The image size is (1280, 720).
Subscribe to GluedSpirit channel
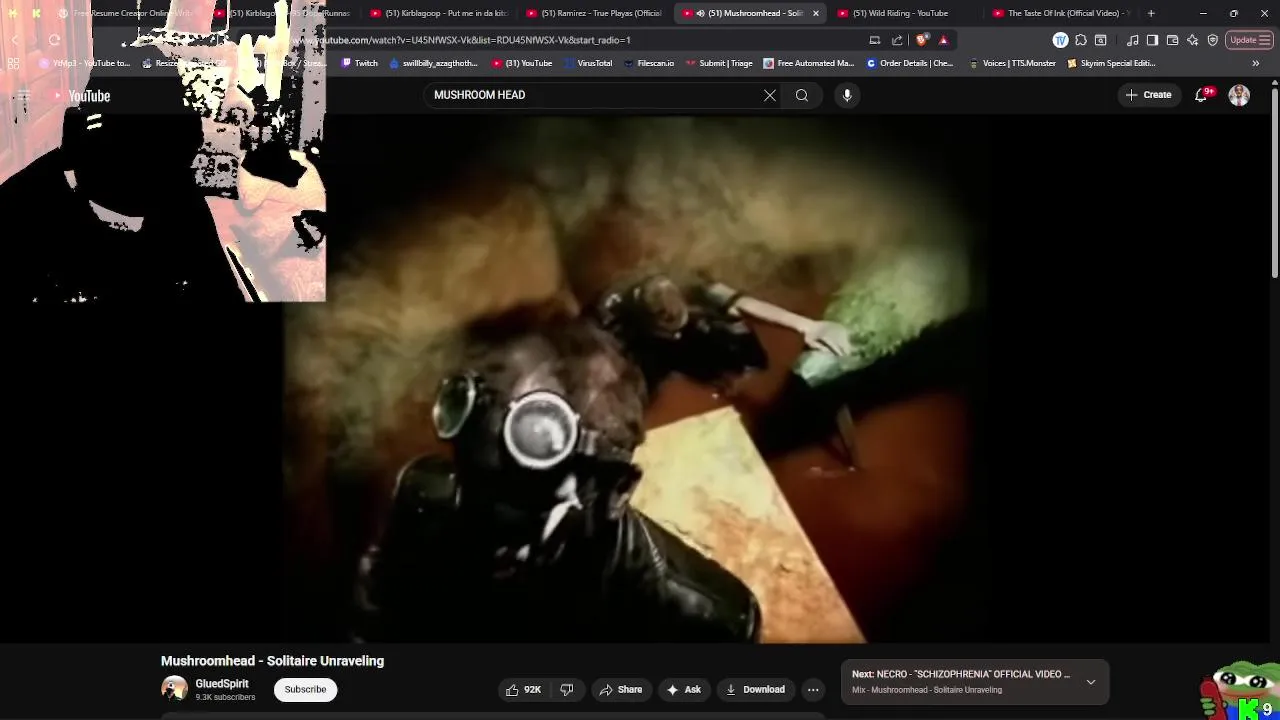tap(305, 689)
